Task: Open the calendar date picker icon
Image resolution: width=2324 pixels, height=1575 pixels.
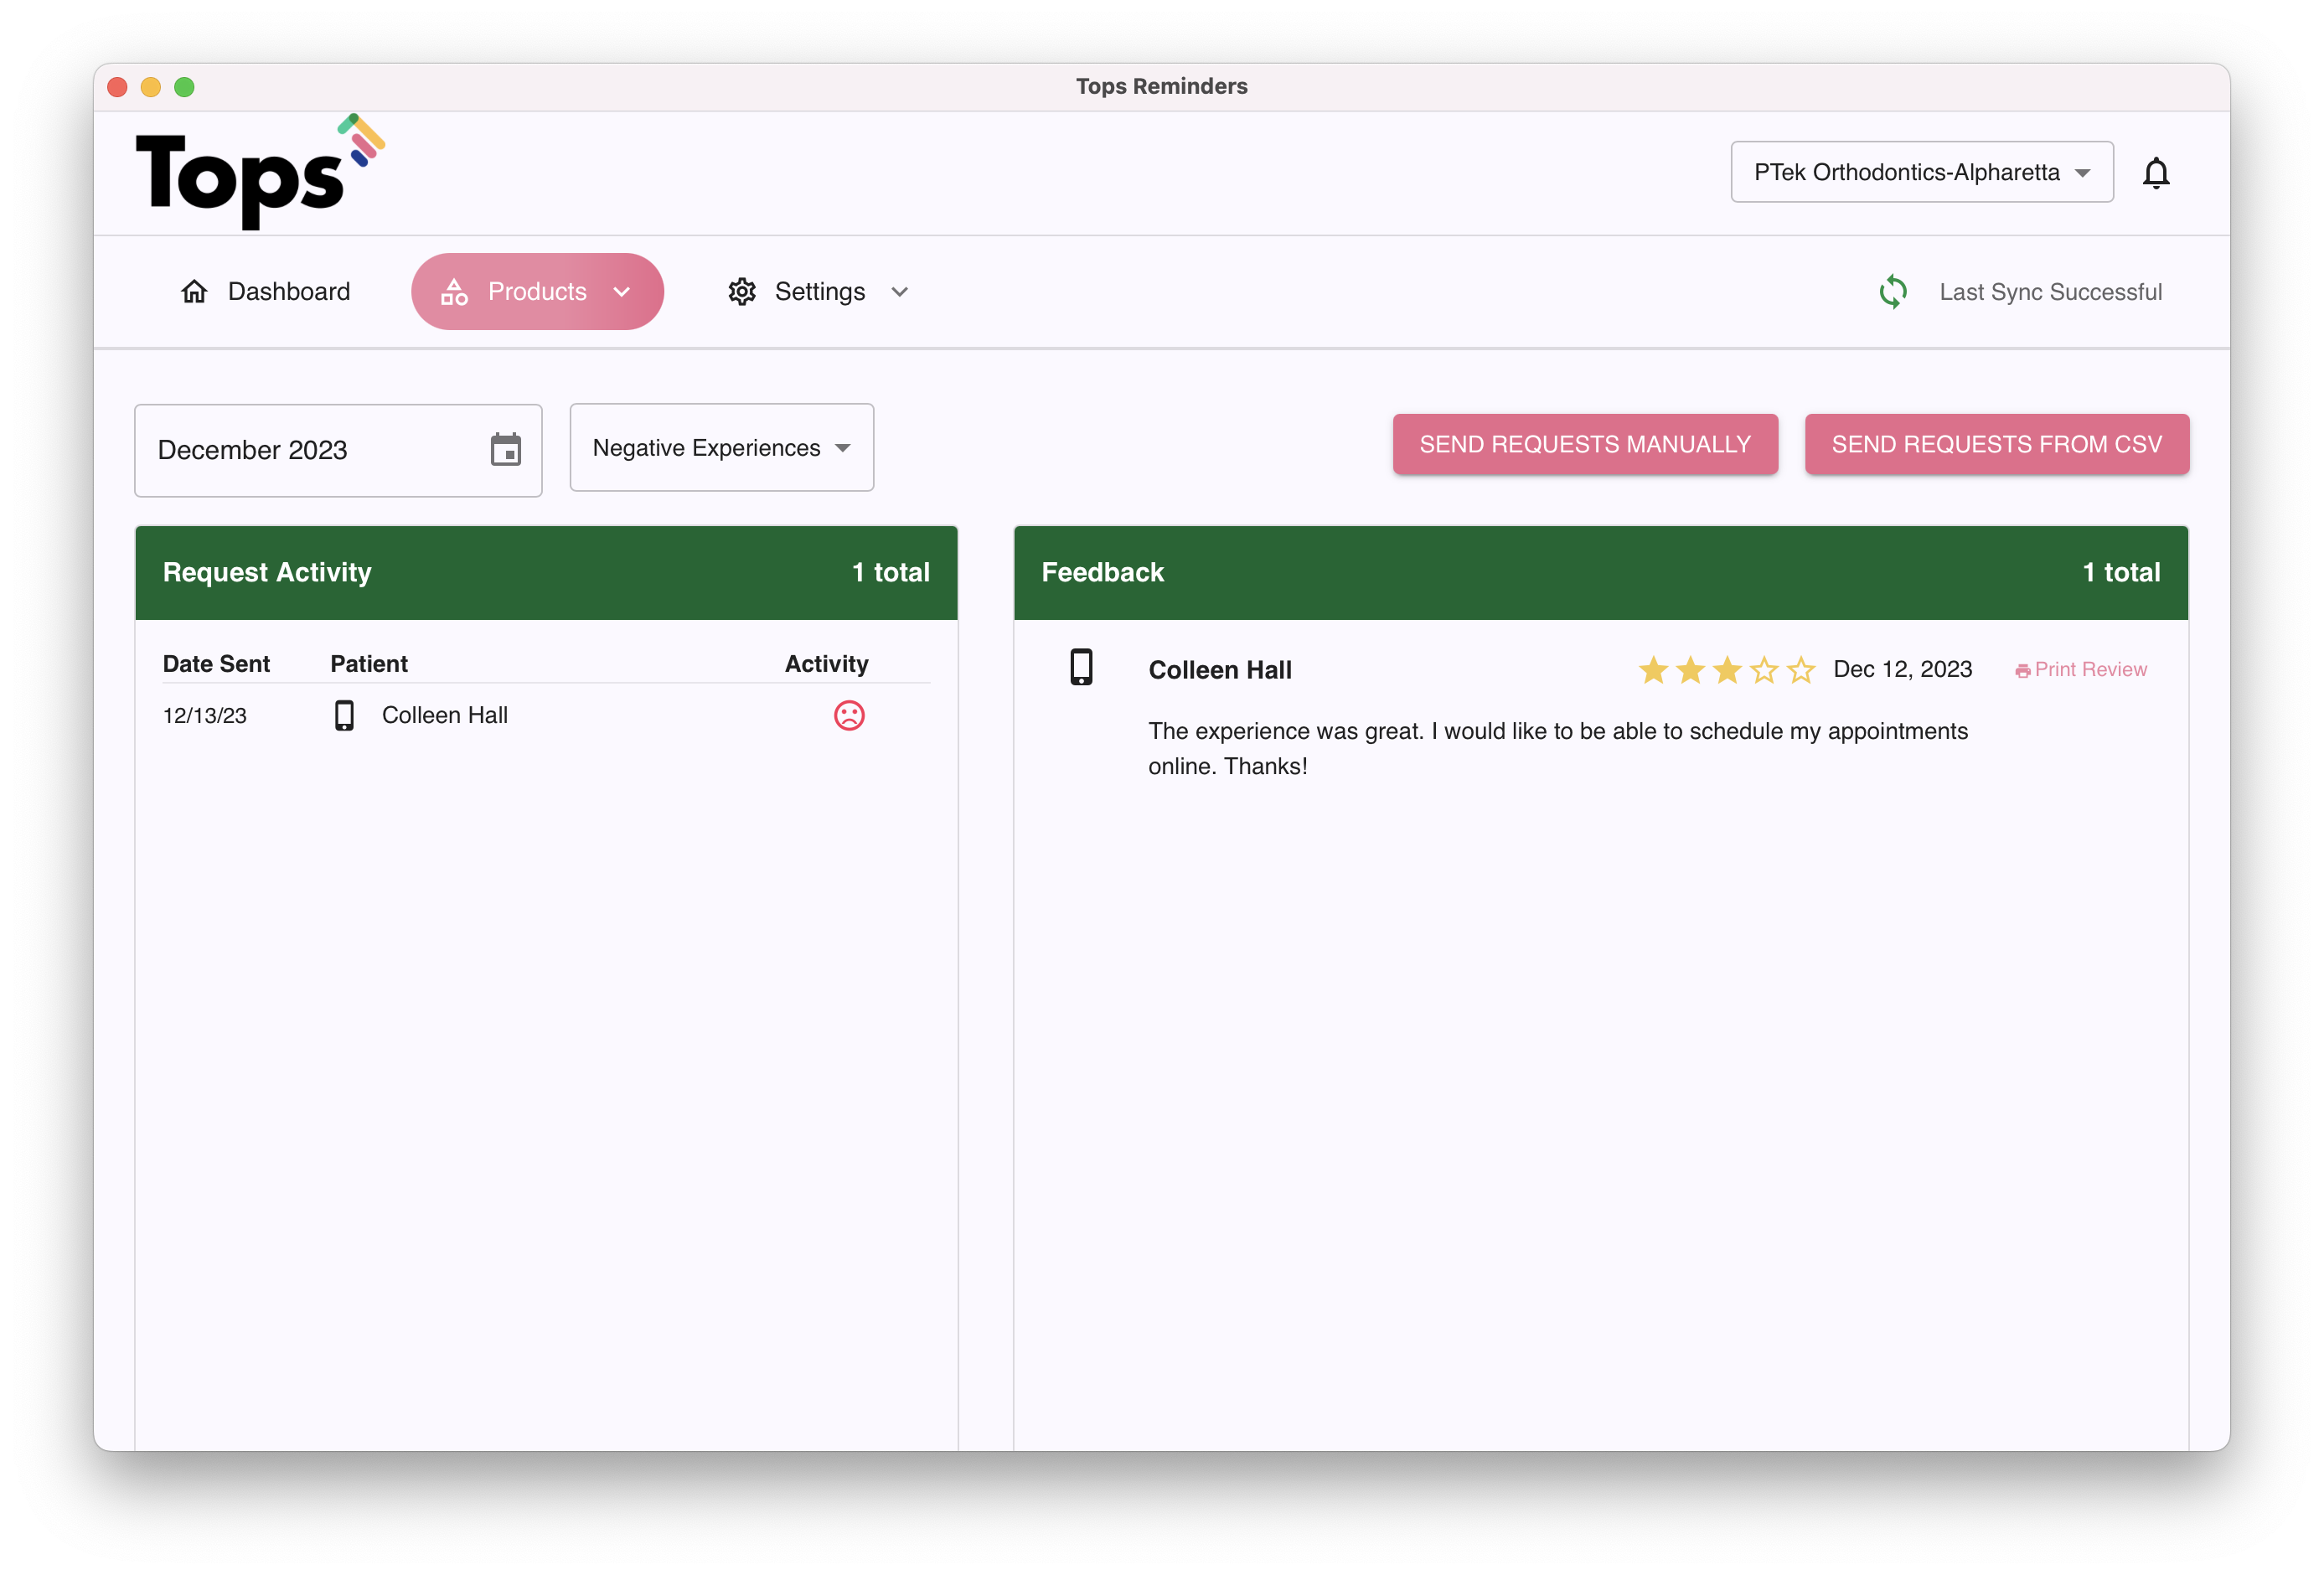Action: (x=506, y=450)
